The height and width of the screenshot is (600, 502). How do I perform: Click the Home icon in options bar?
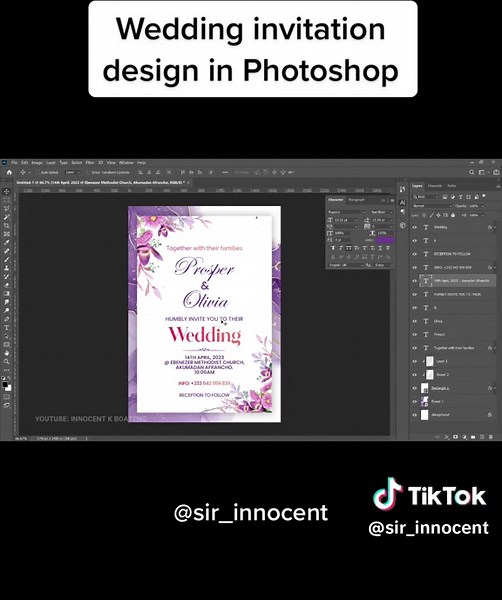click(9, 173)
